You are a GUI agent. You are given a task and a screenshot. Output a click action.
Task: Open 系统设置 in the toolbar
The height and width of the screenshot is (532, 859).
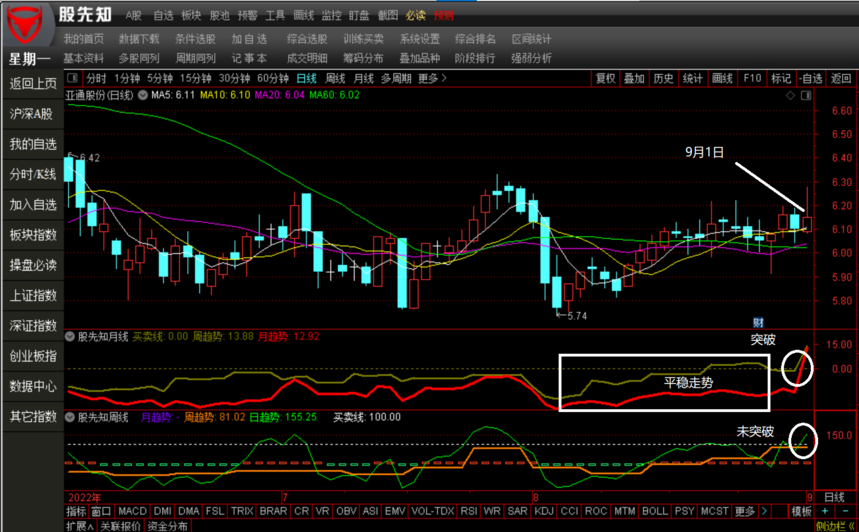pyautogui.click(x=420, y=39)
